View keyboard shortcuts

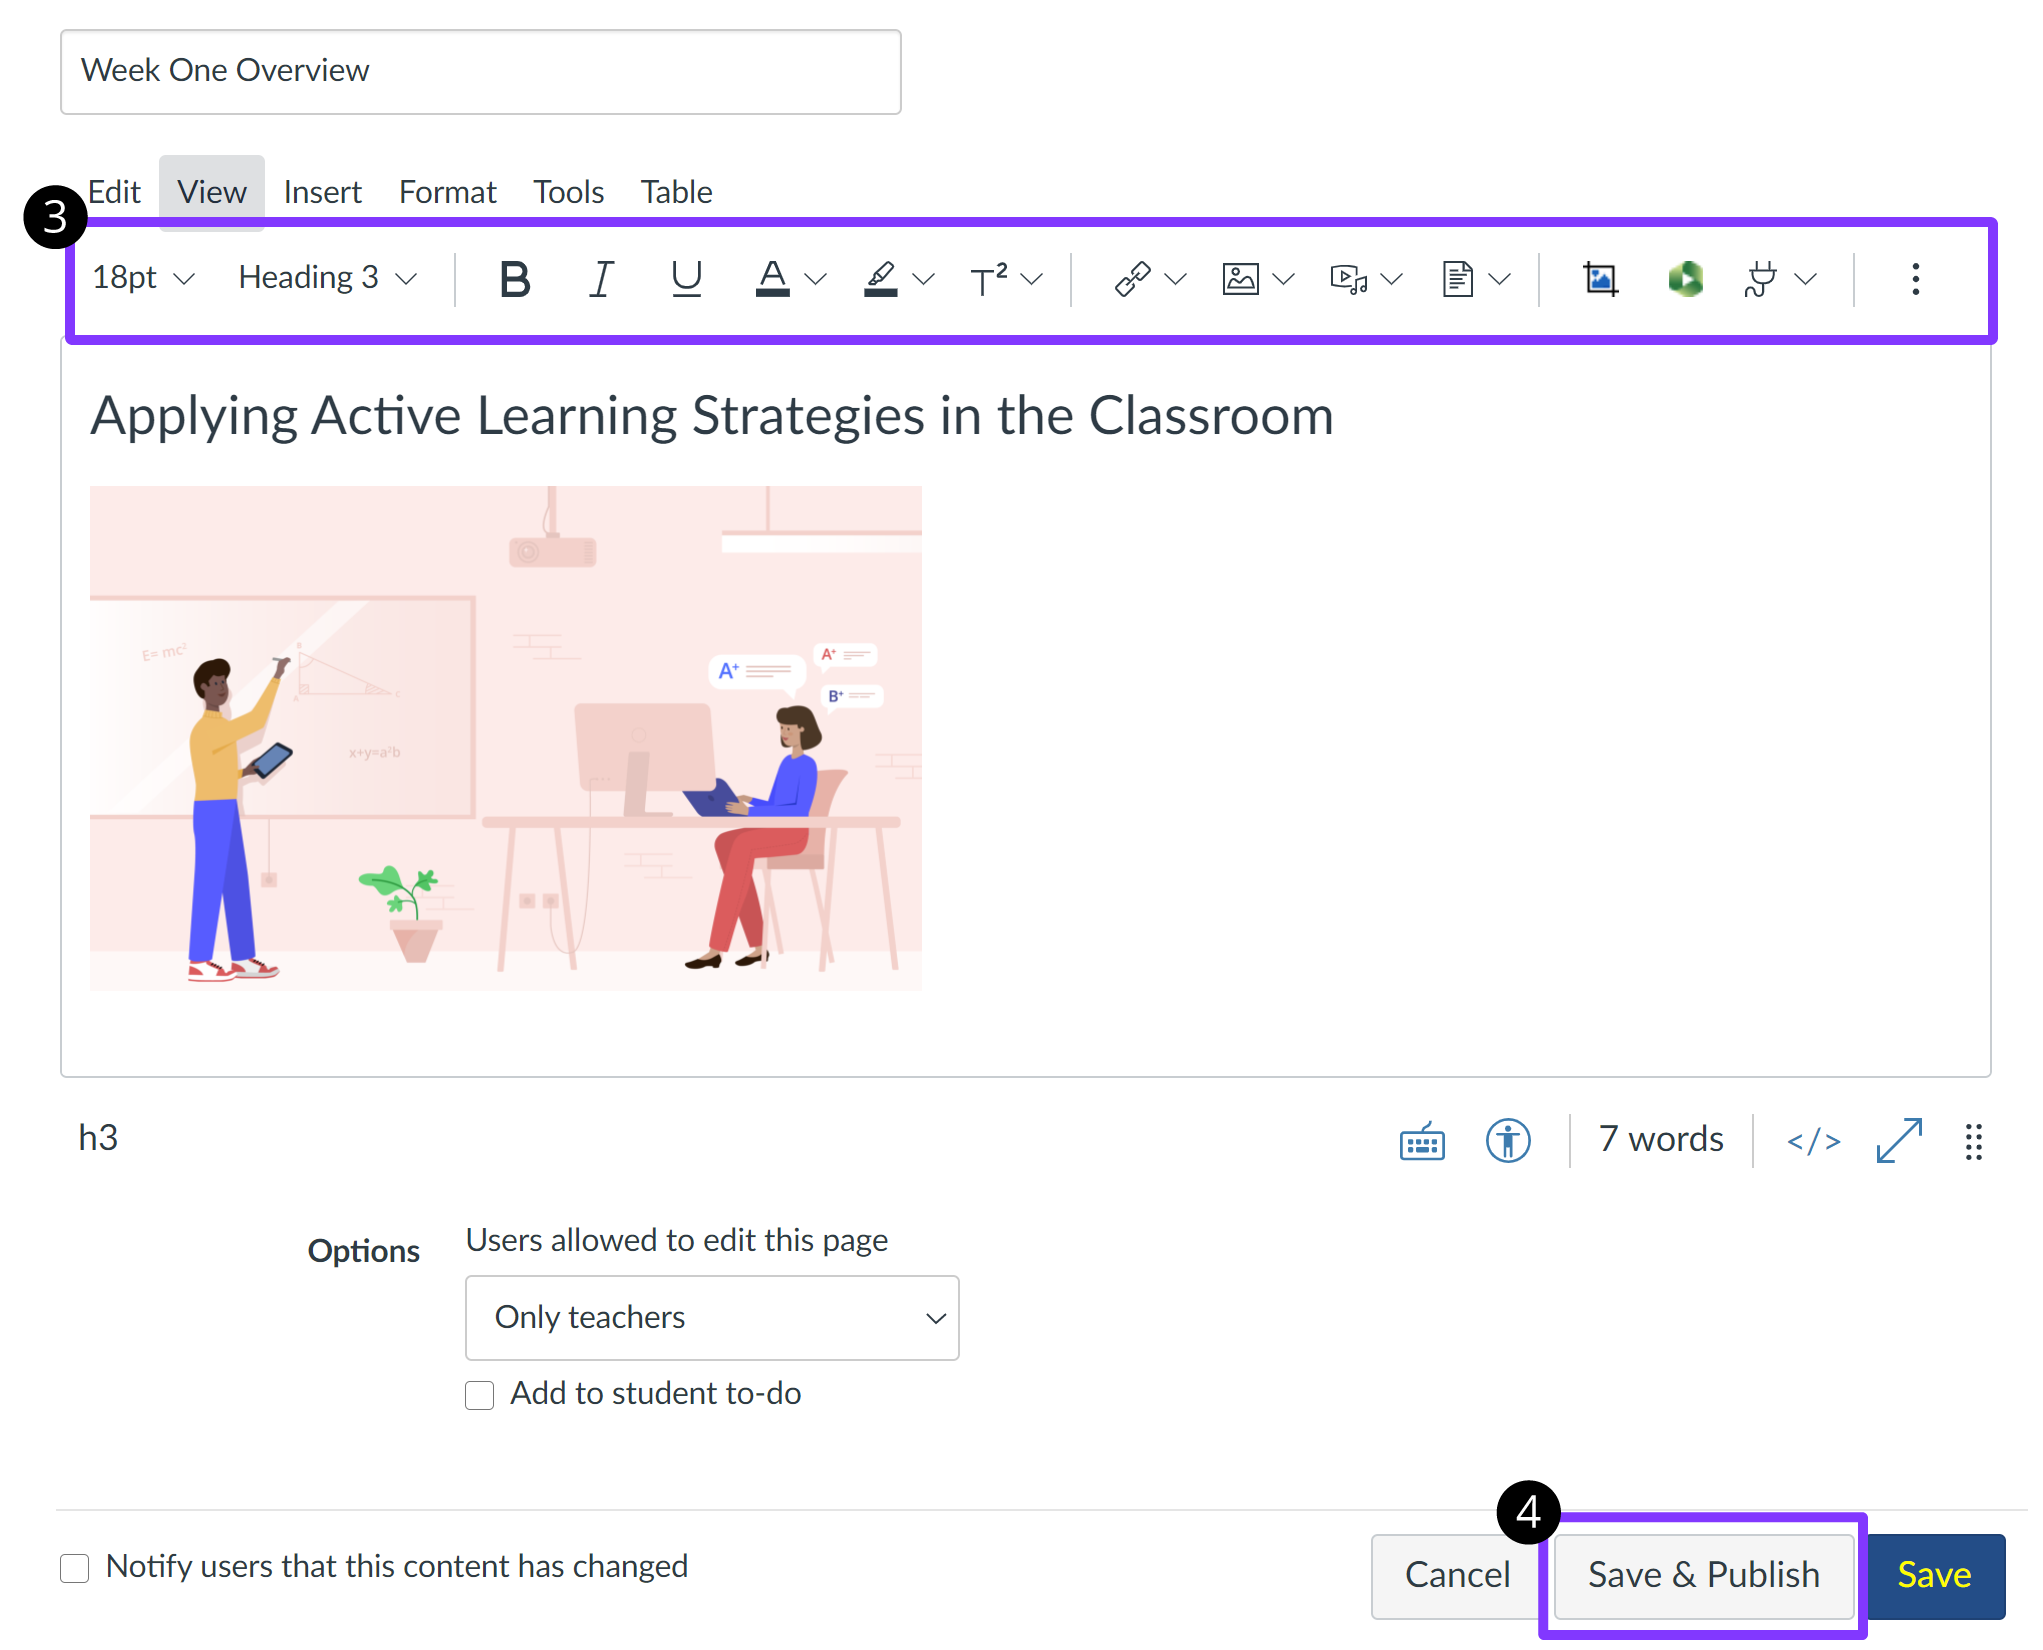click(x=1421, y=1141)
